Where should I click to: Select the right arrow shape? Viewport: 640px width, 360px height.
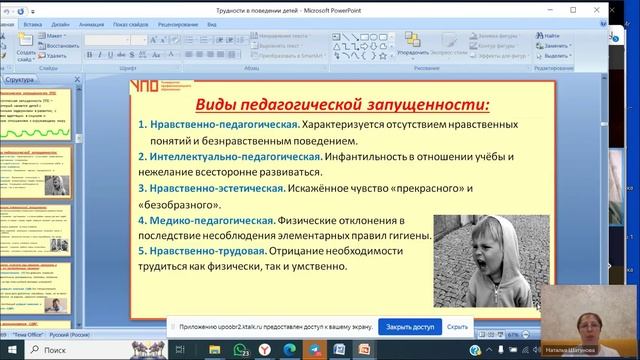(x=364, y=47)
